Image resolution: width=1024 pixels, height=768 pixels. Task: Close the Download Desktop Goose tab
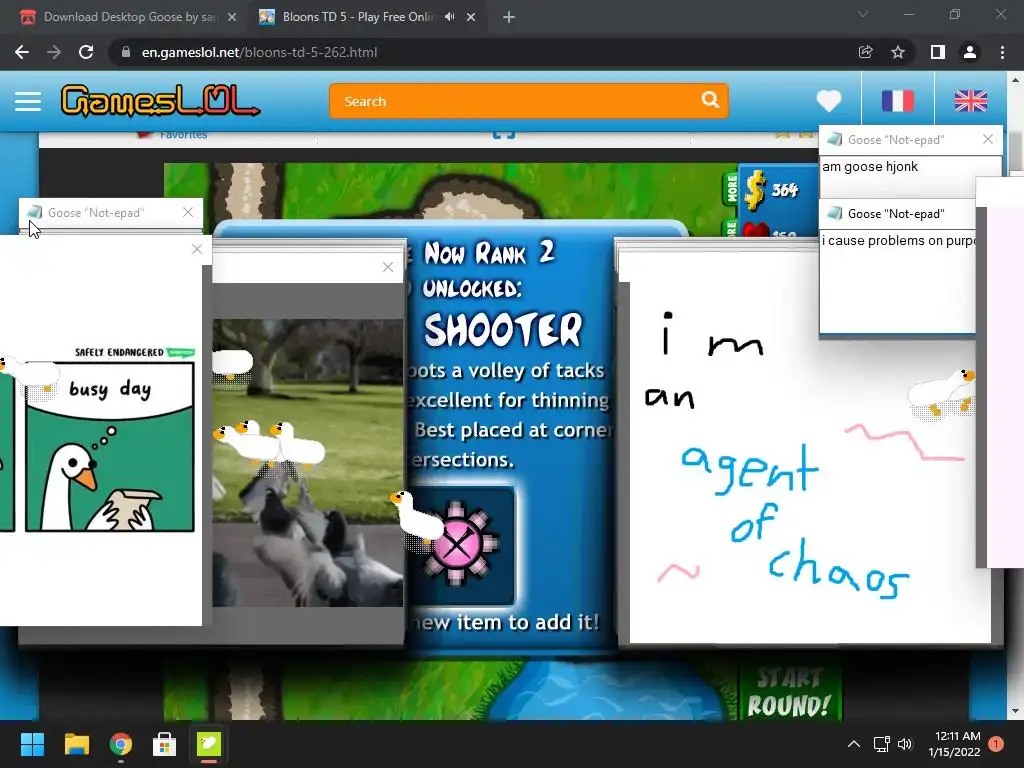pos(232,17)
